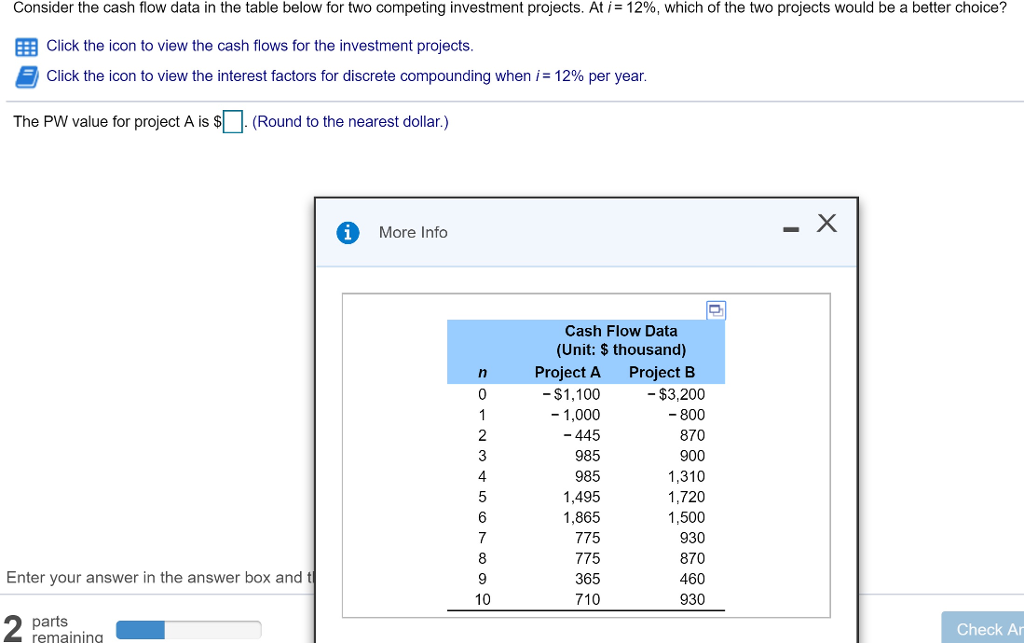Click the Cash Flow Data table title
This screenshot has width=1024, height=643.
[621, 331]
